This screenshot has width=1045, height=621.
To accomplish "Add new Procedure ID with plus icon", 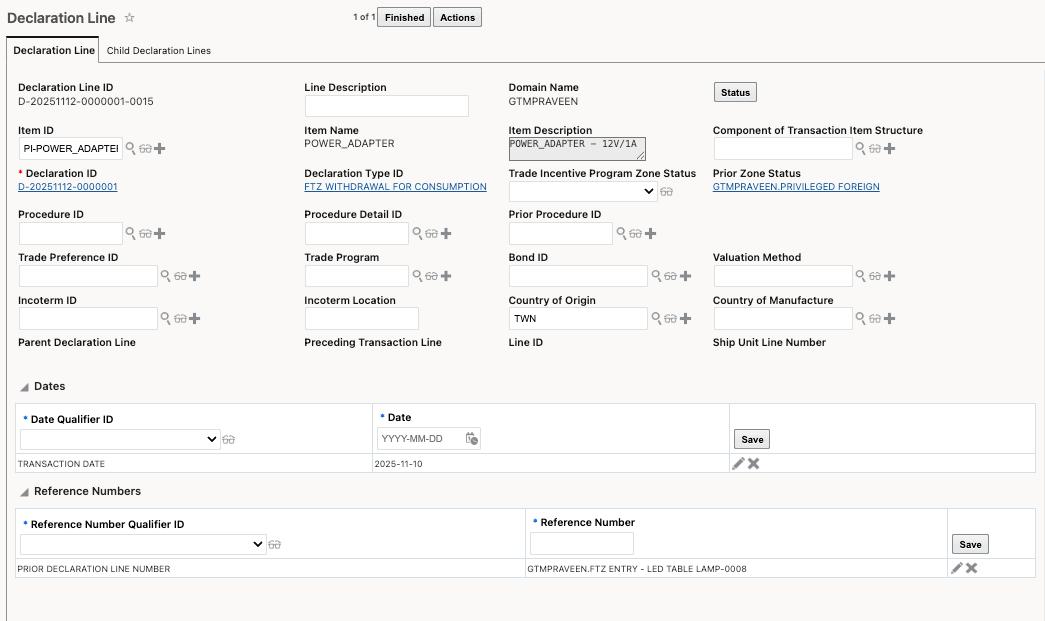I will point(159,234).
